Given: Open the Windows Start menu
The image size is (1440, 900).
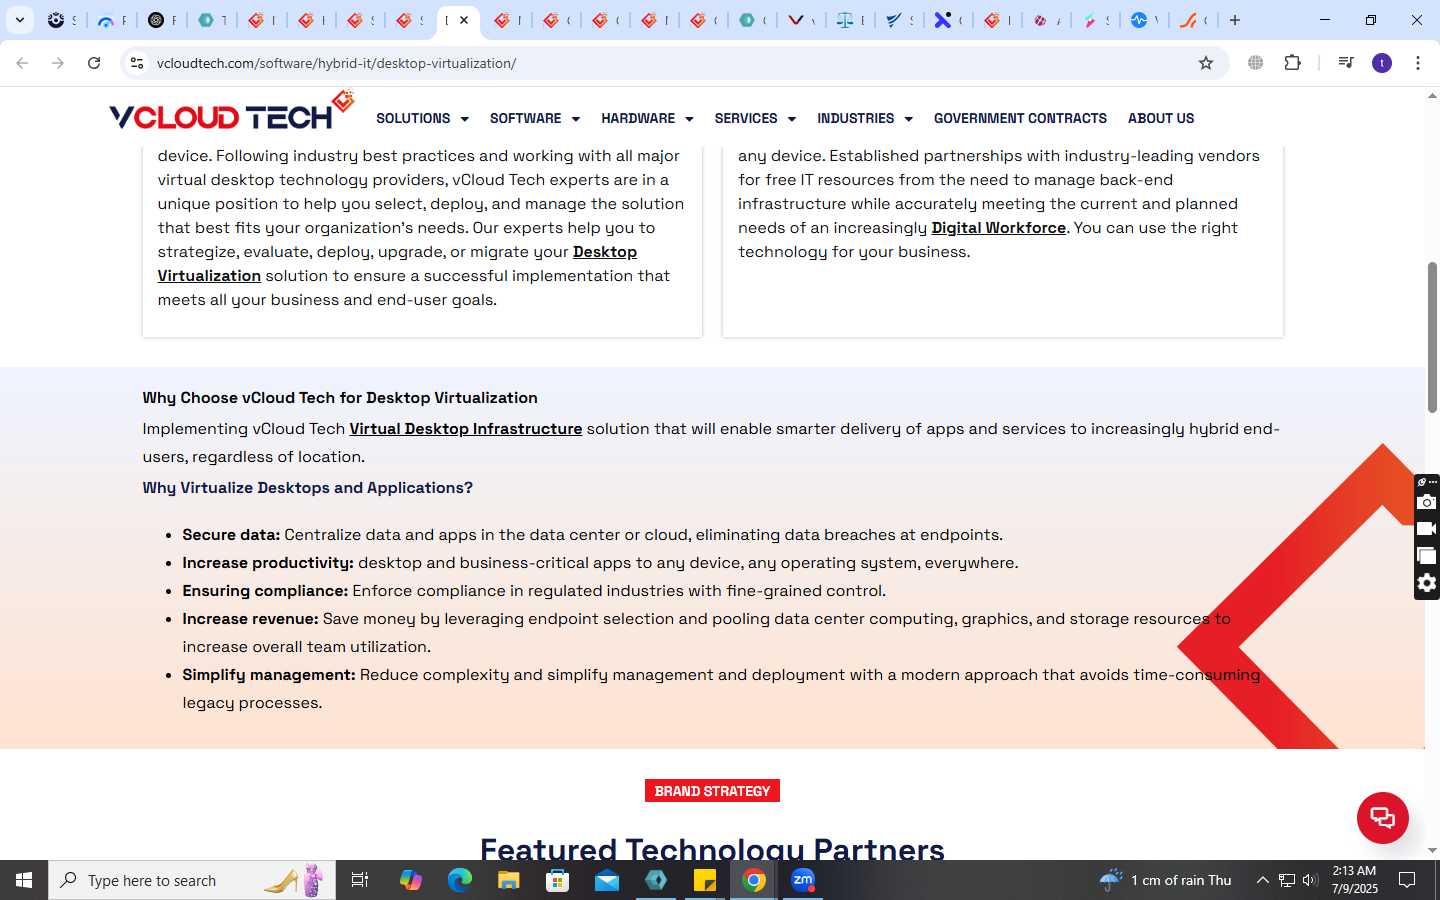Looking at the screenshot, I should [24, 880].
